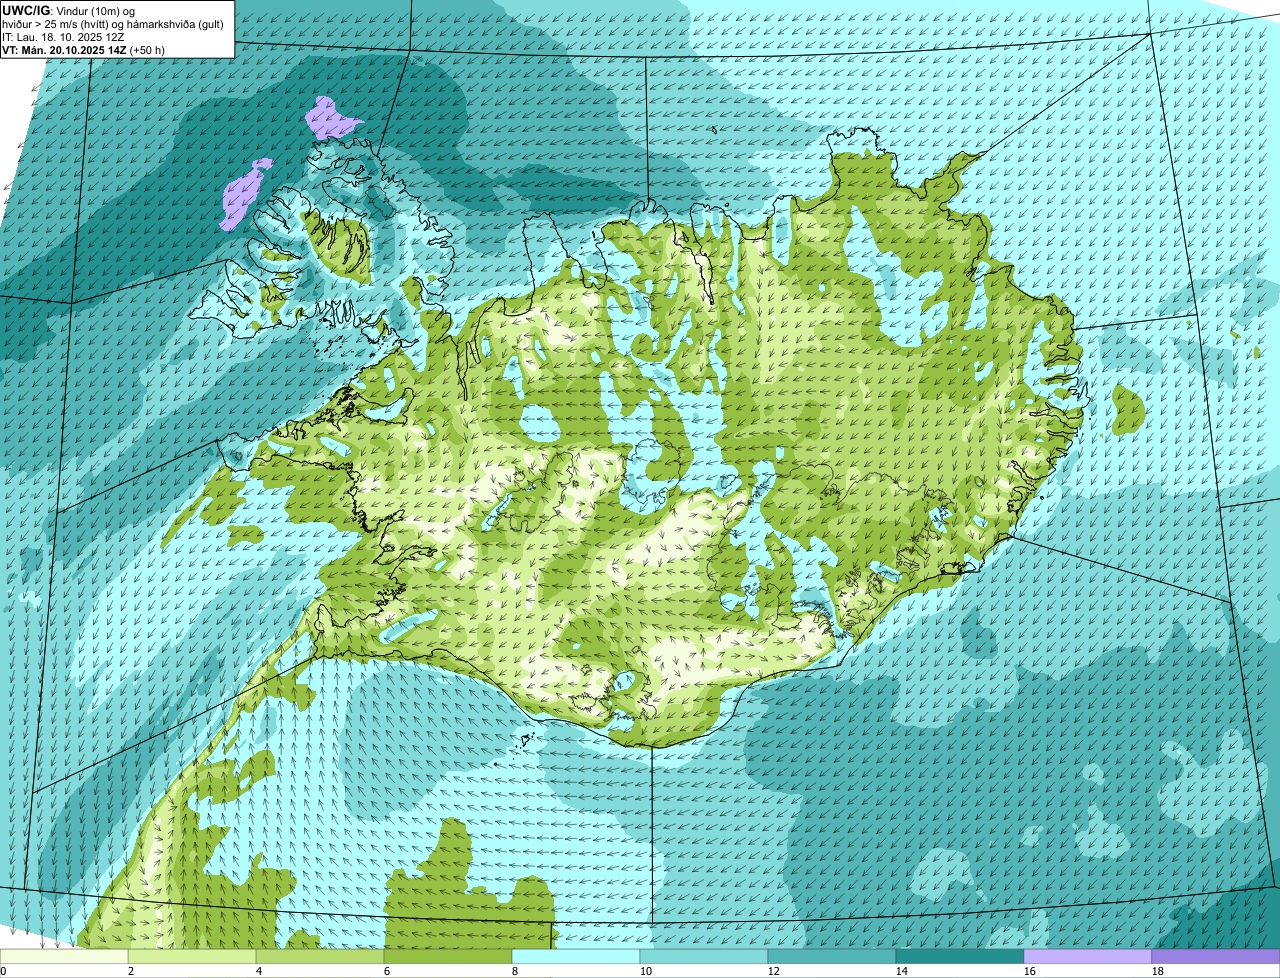
Task: Click the legend label '16'
Action: (1030, 971)
